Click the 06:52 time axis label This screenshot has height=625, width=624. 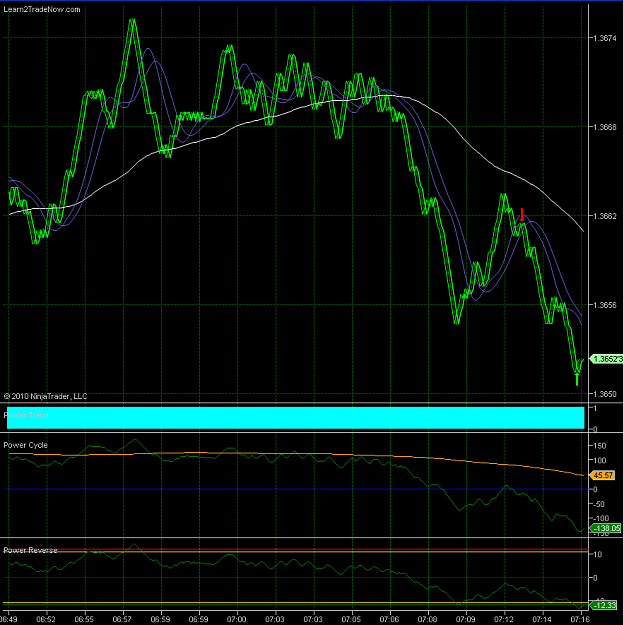point(46,619)
